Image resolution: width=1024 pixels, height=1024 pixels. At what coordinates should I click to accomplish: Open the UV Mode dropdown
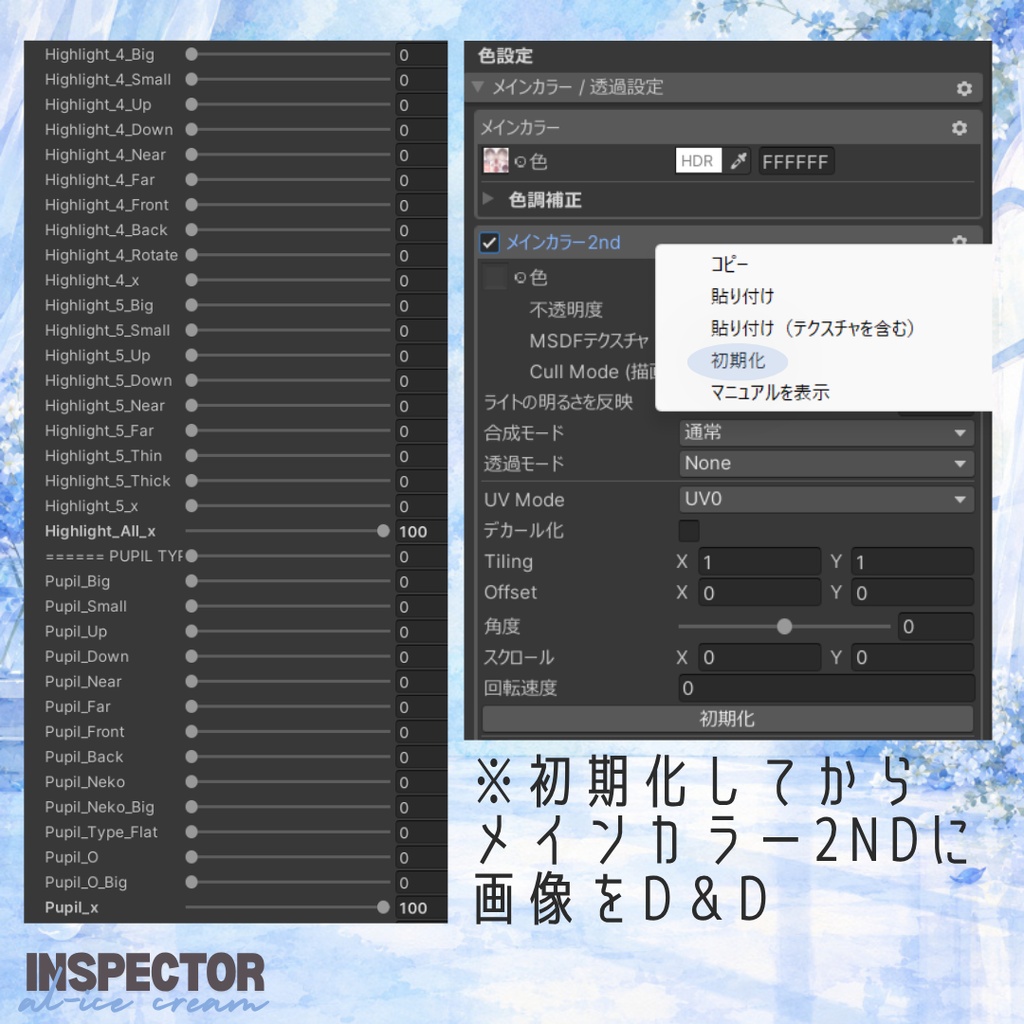[826, 500]
